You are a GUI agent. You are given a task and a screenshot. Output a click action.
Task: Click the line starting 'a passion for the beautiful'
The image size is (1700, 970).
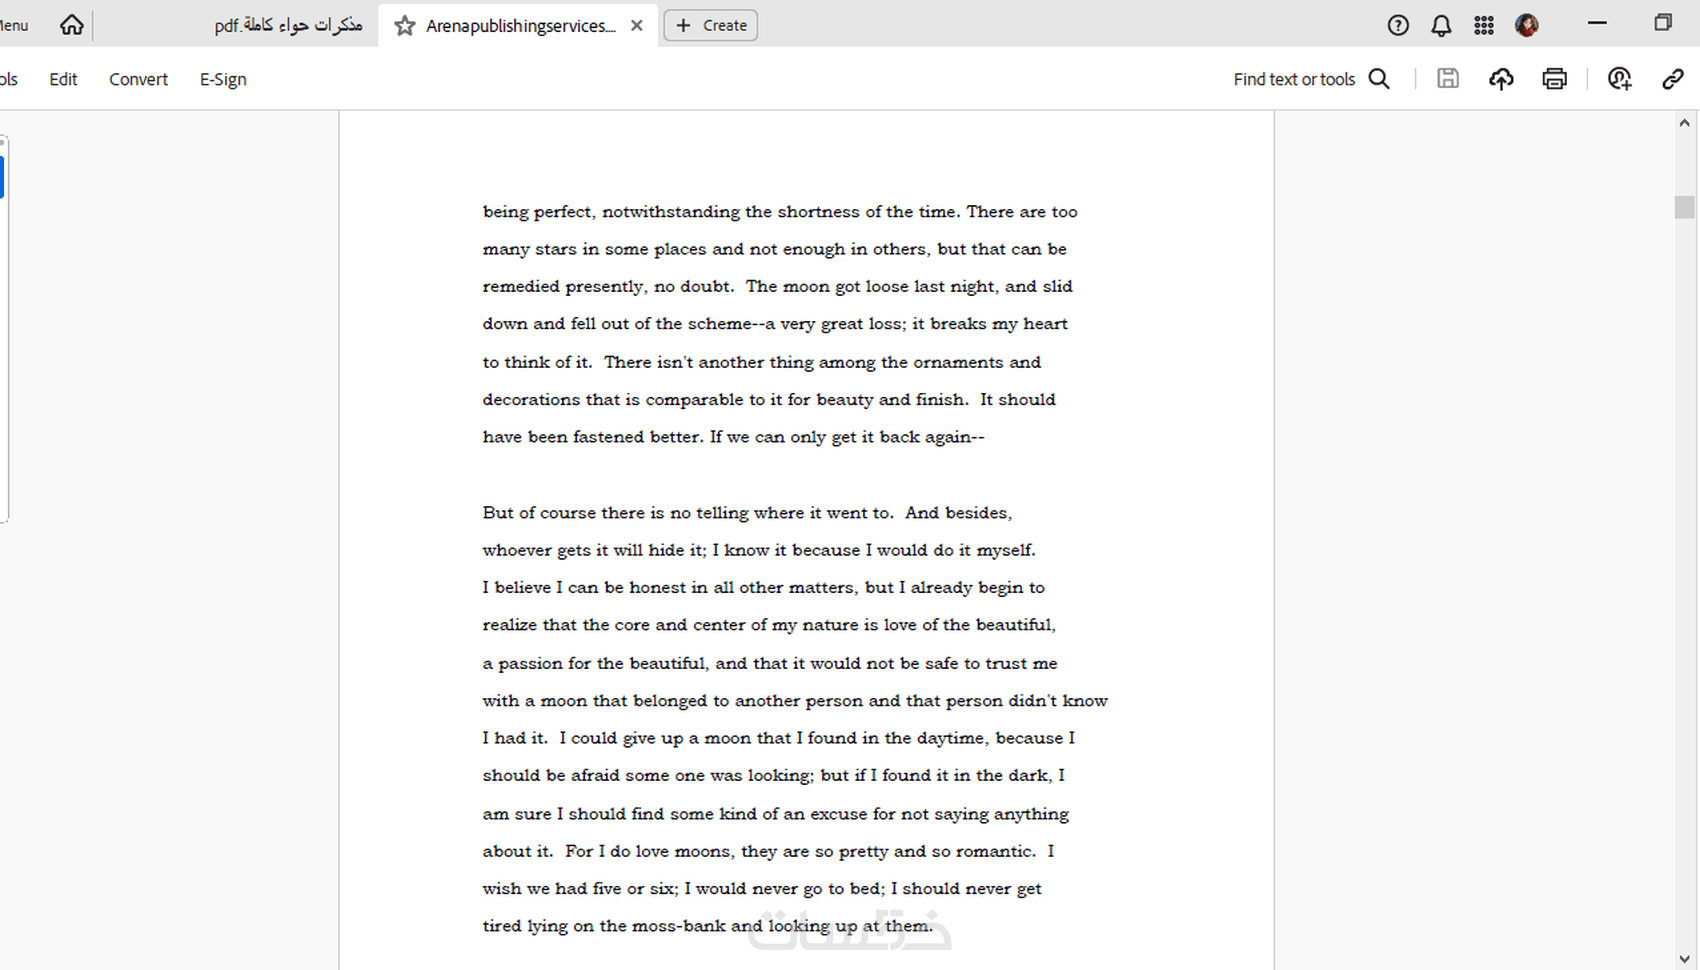point(770,663)
